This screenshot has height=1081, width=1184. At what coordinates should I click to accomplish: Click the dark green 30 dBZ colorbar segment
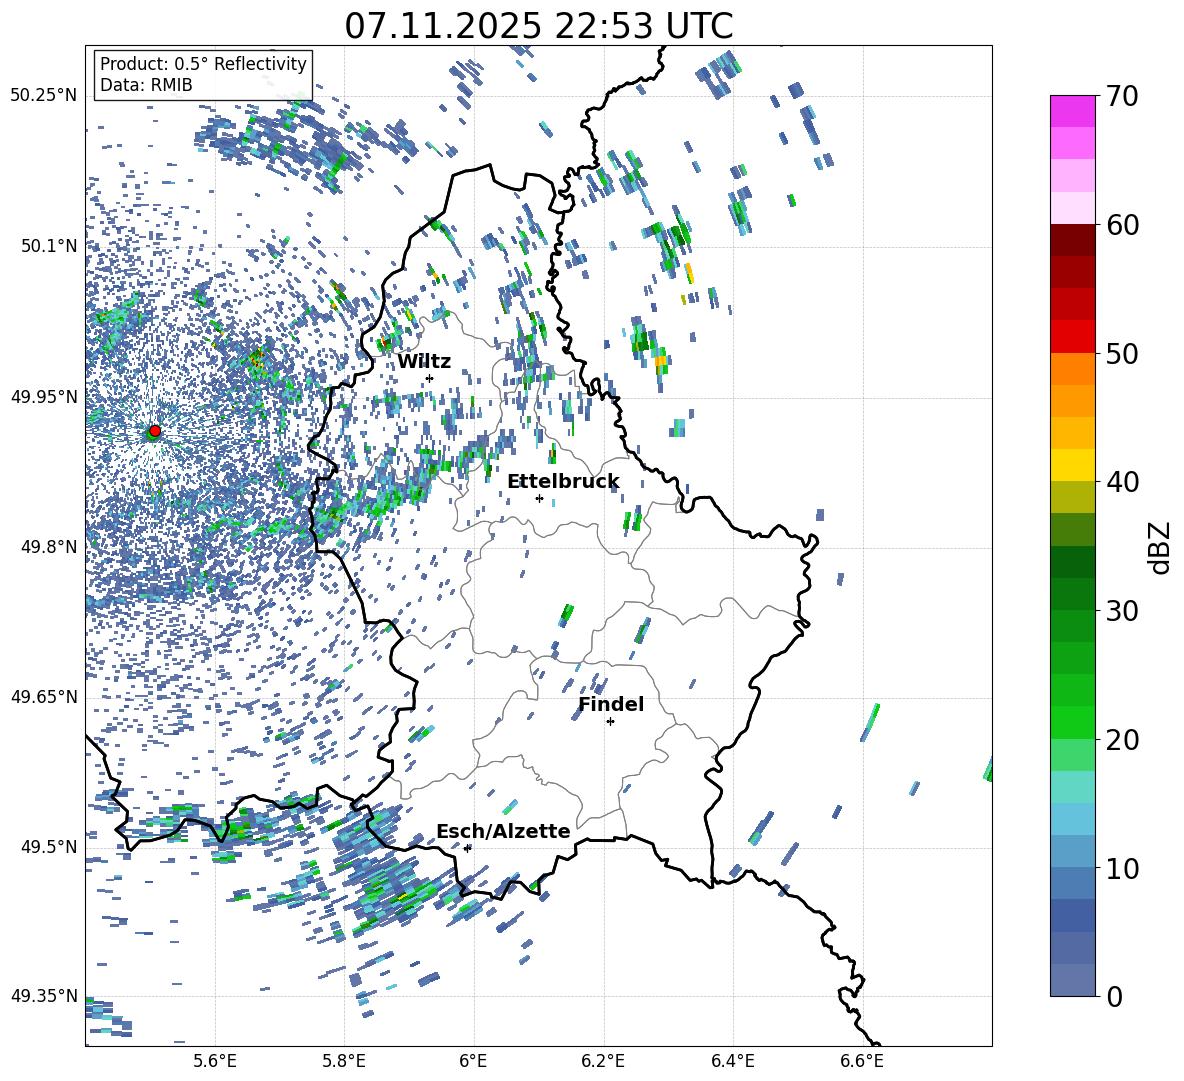1072,594
